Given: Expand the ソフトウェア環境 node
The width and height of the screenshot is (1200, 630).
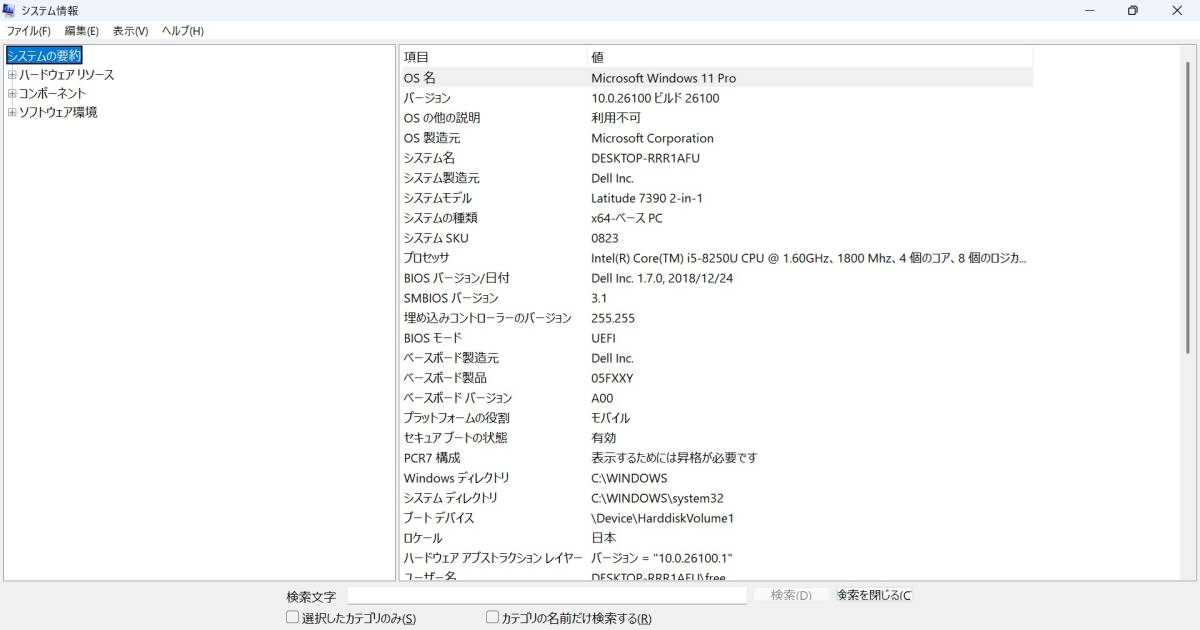Looking at the screenshot, I should (x=12, y=113).
